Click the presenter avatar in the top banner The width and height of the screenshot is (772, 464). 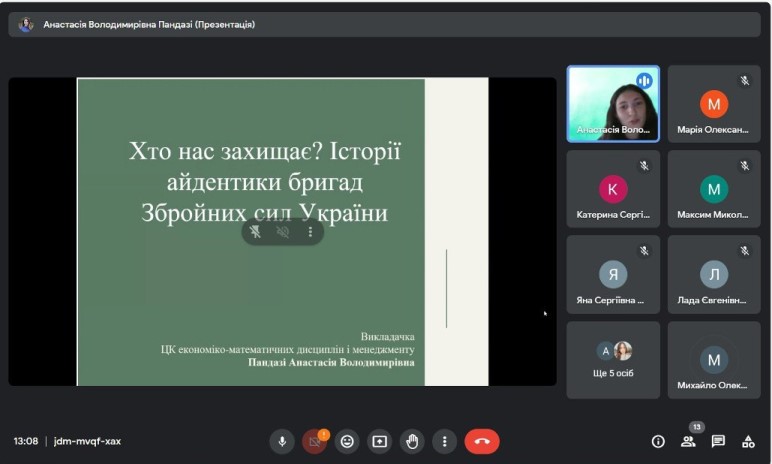point(26,24)
